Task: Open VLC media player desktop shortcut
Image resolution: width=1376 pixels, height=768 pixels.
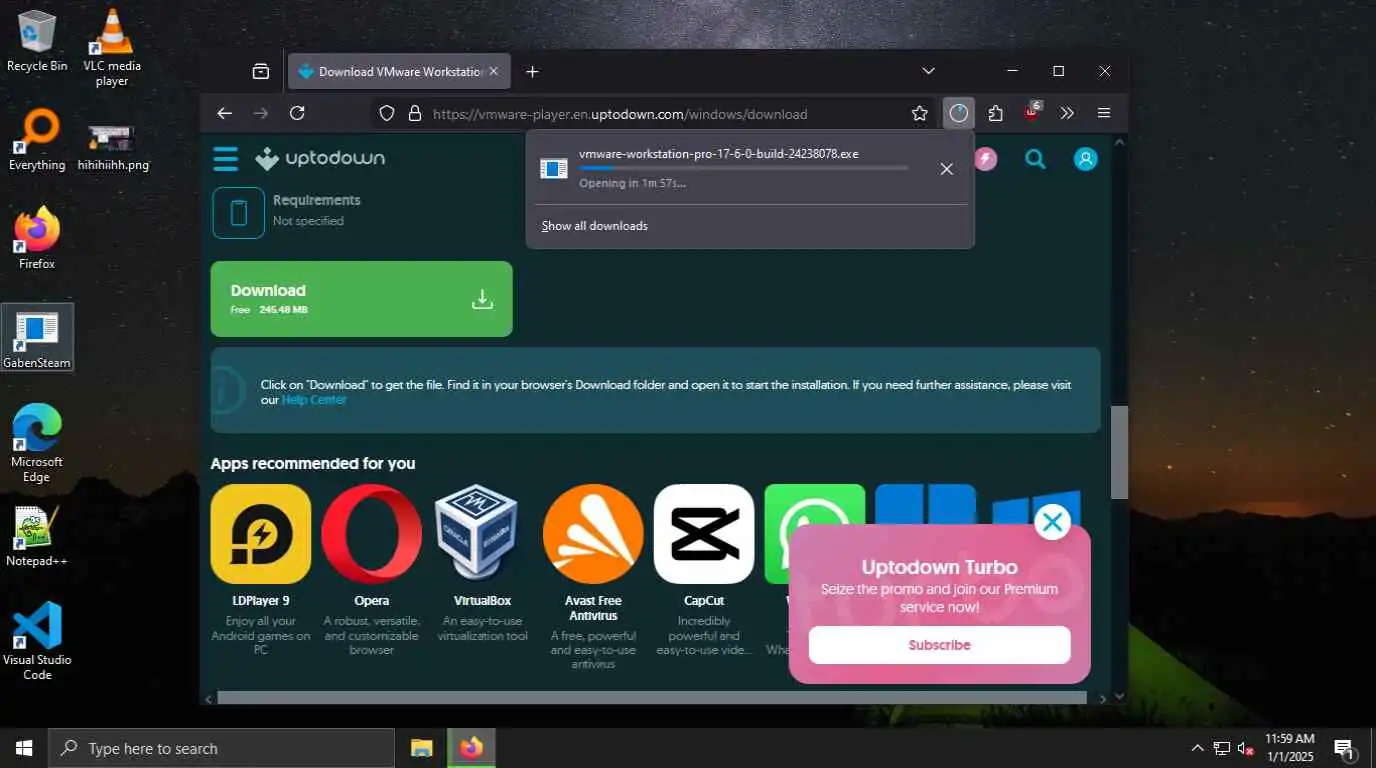Action: click(112, 46)
